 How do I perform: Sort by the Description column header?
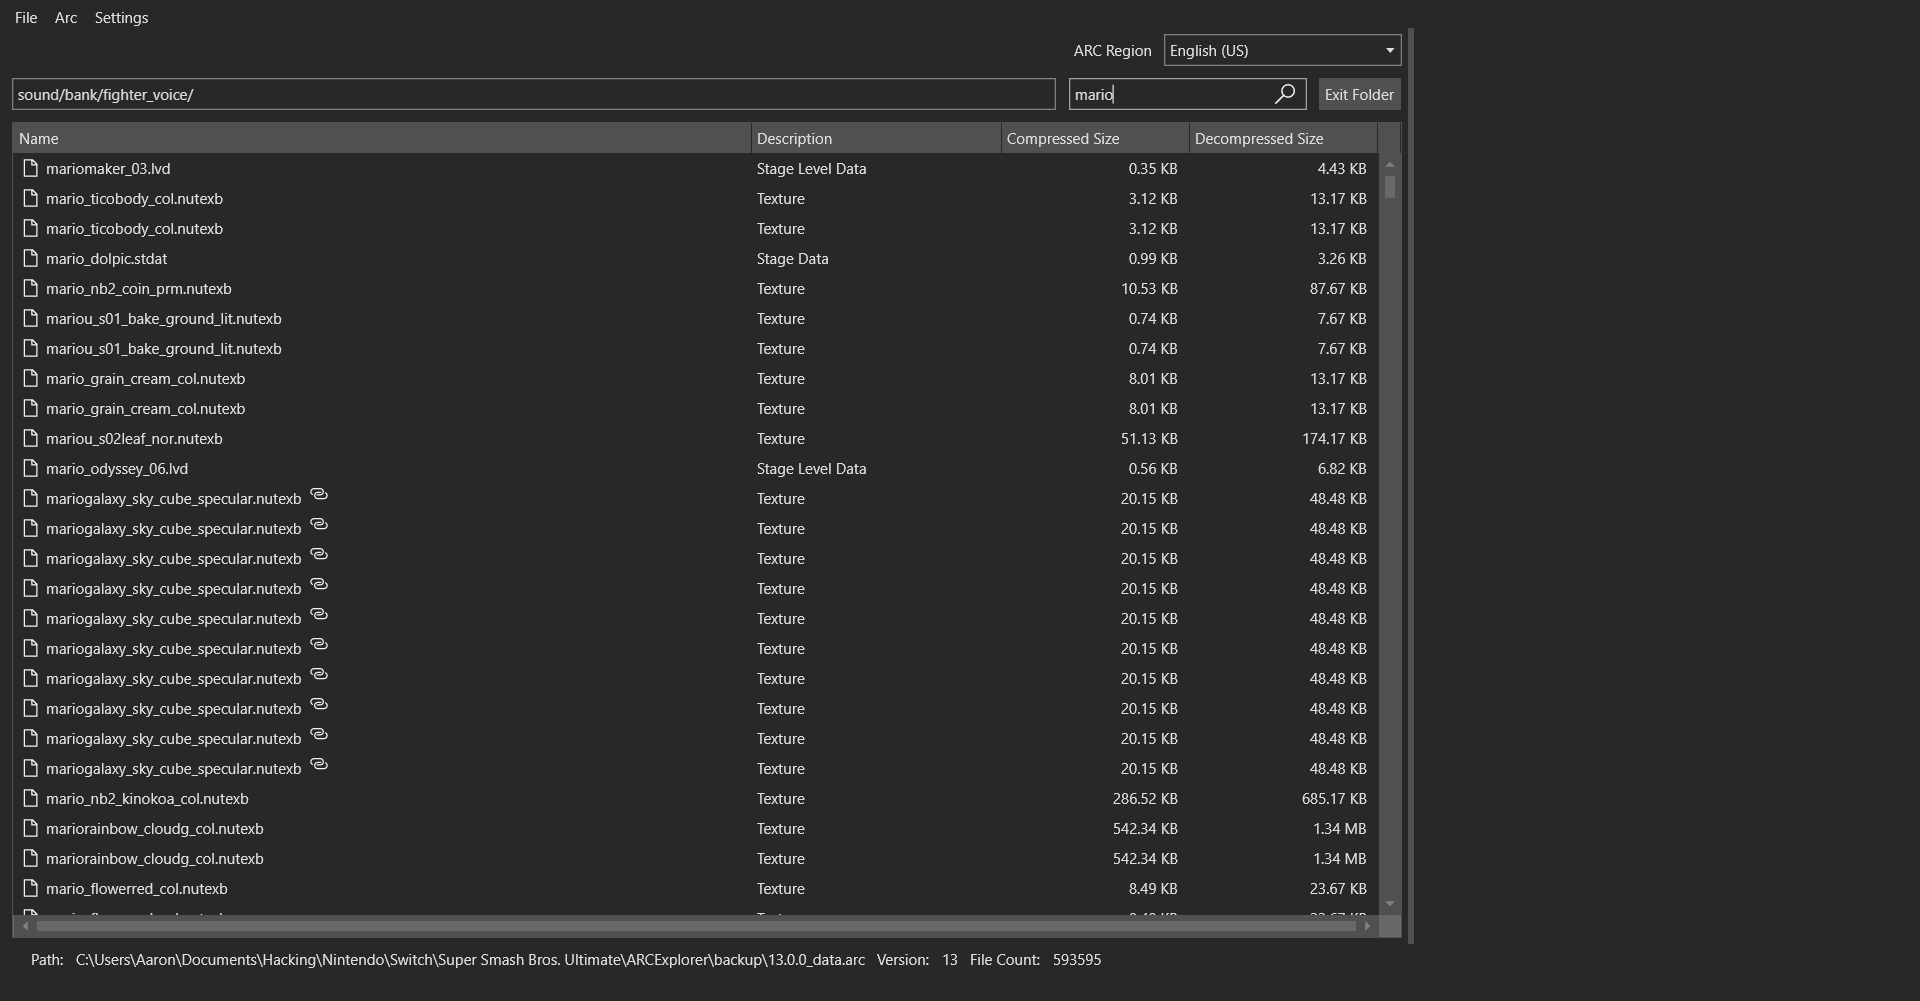tap(876, 138)
